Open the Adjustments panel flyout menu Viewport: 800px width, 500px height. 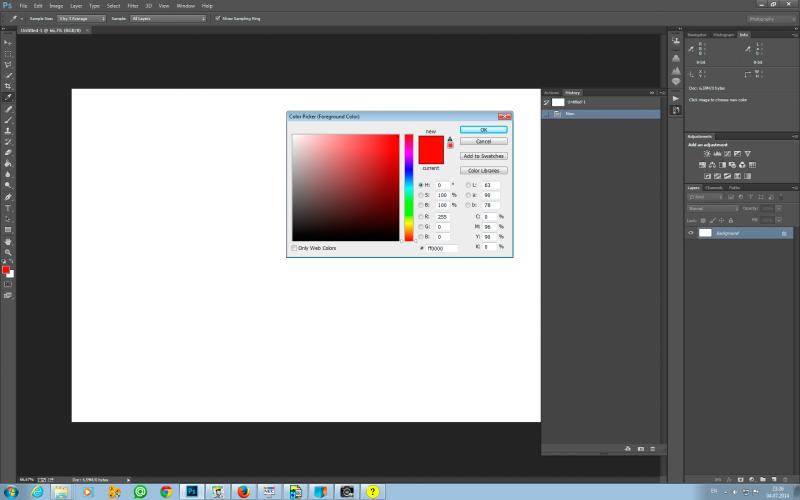795,137
